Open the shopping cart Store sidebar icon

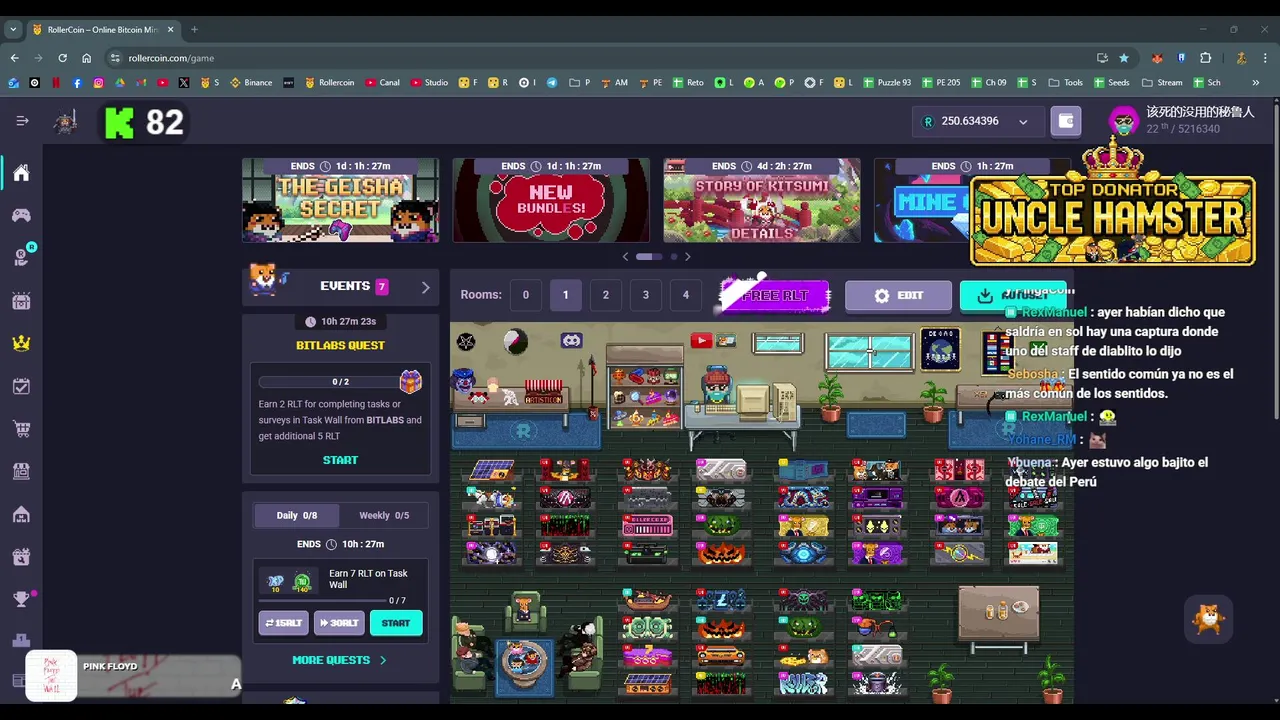pyautogui.click(x=21, y=429)
